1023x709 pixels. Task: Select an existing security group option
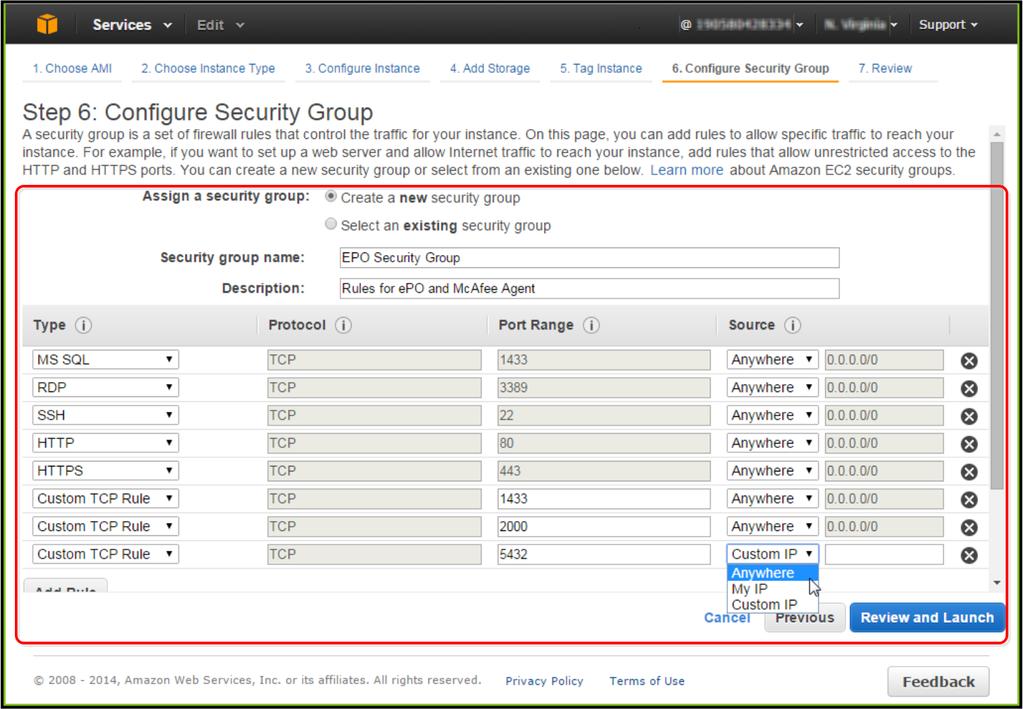click(x=331, y=224)
